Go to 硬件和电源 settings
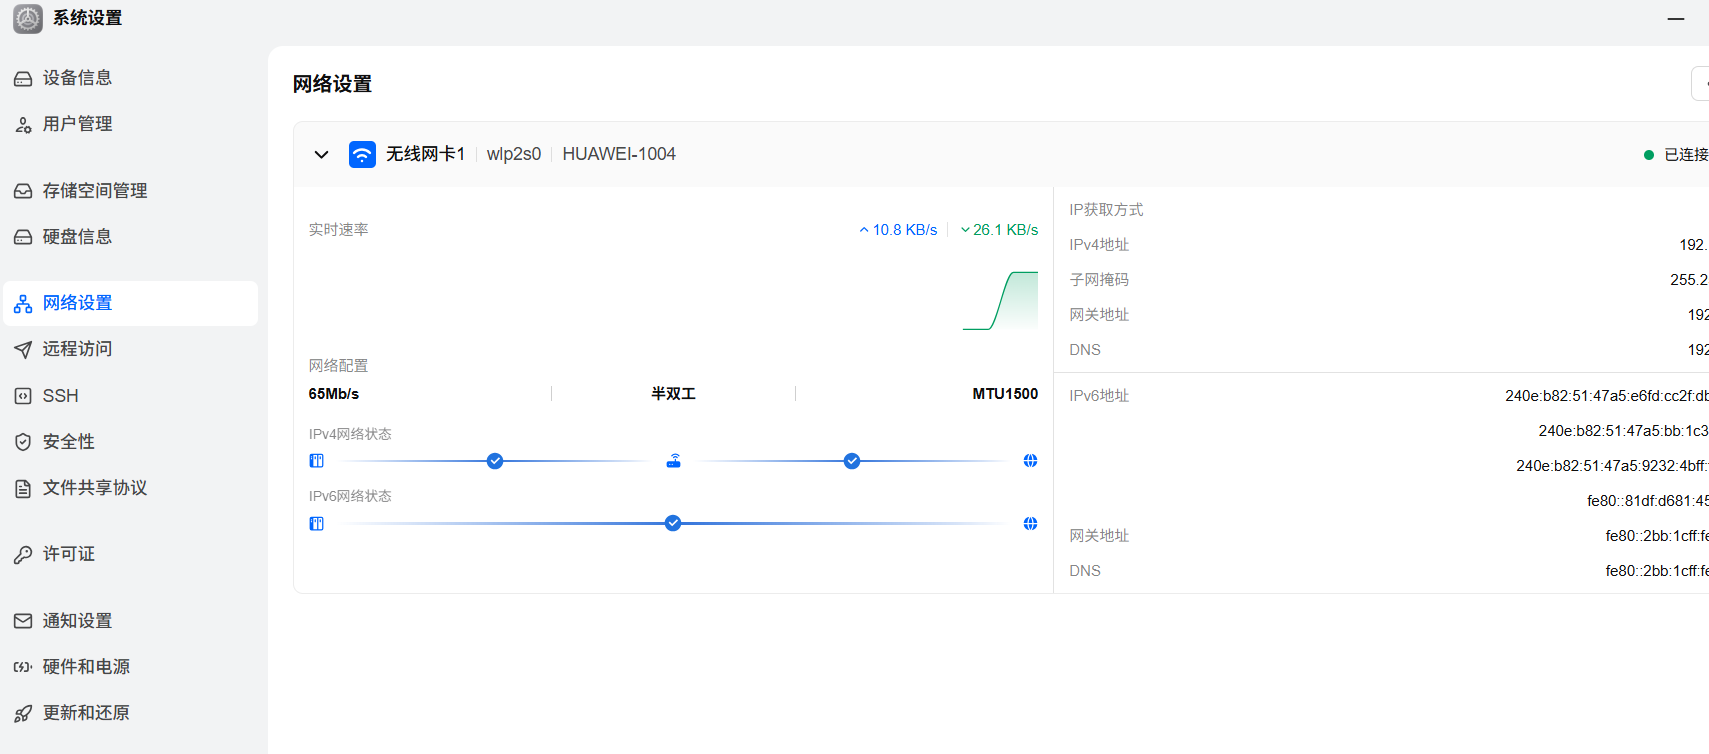Image resolution: width=1709 pixels, height=754 pixels. tap(131, 667)
